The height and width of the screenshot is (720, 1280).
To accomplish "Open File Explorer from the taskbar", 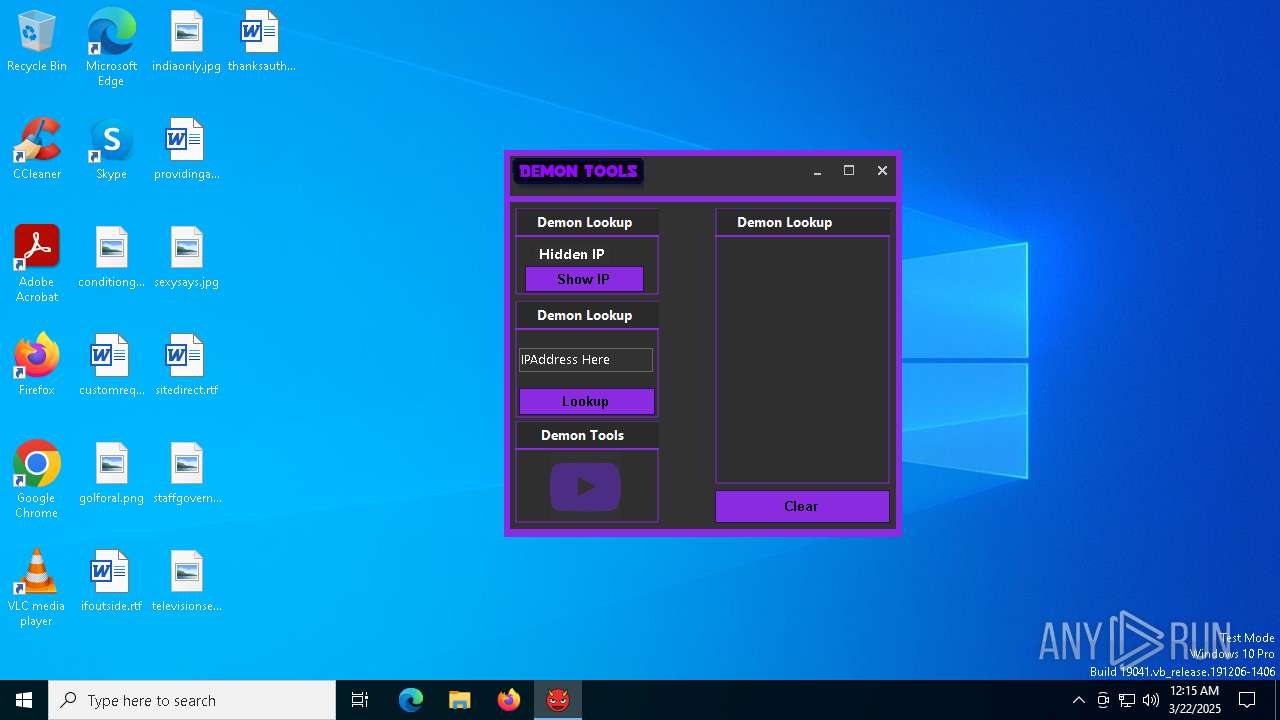I will tap(459, 700).
